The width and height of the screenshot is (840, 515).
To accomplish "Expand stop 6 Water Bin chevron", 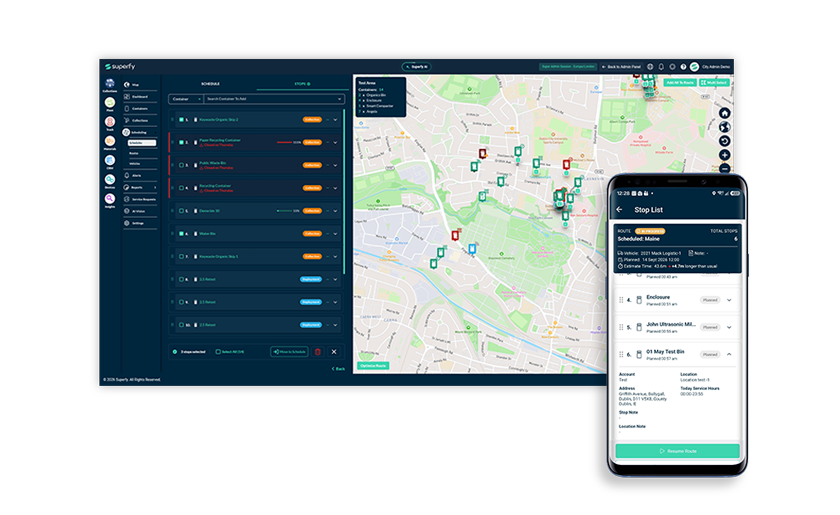I will [x=335, y=234].
